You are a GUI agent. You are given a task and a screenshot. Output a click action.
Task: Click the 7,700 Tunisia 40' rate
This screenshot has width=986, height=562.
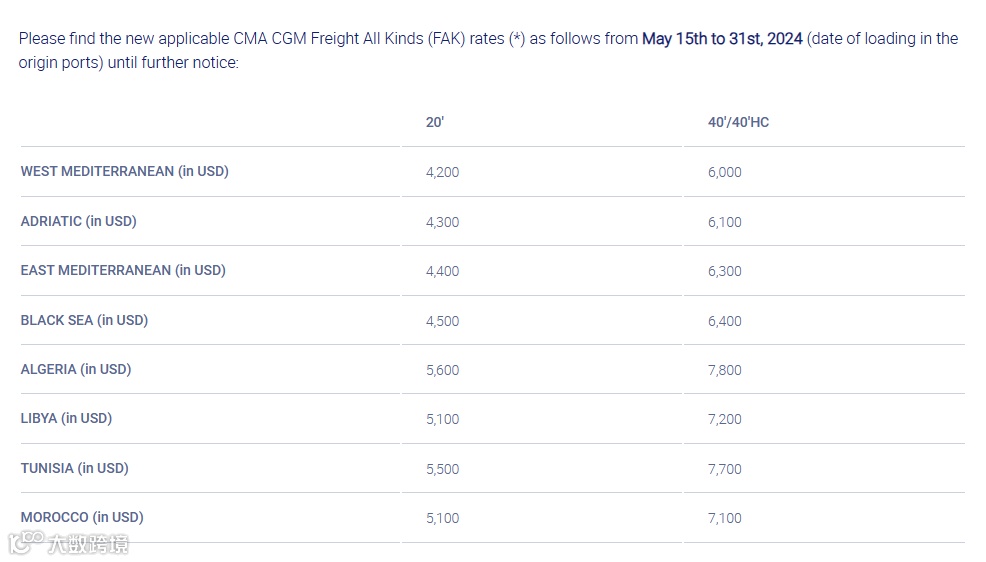click(724, 469)
